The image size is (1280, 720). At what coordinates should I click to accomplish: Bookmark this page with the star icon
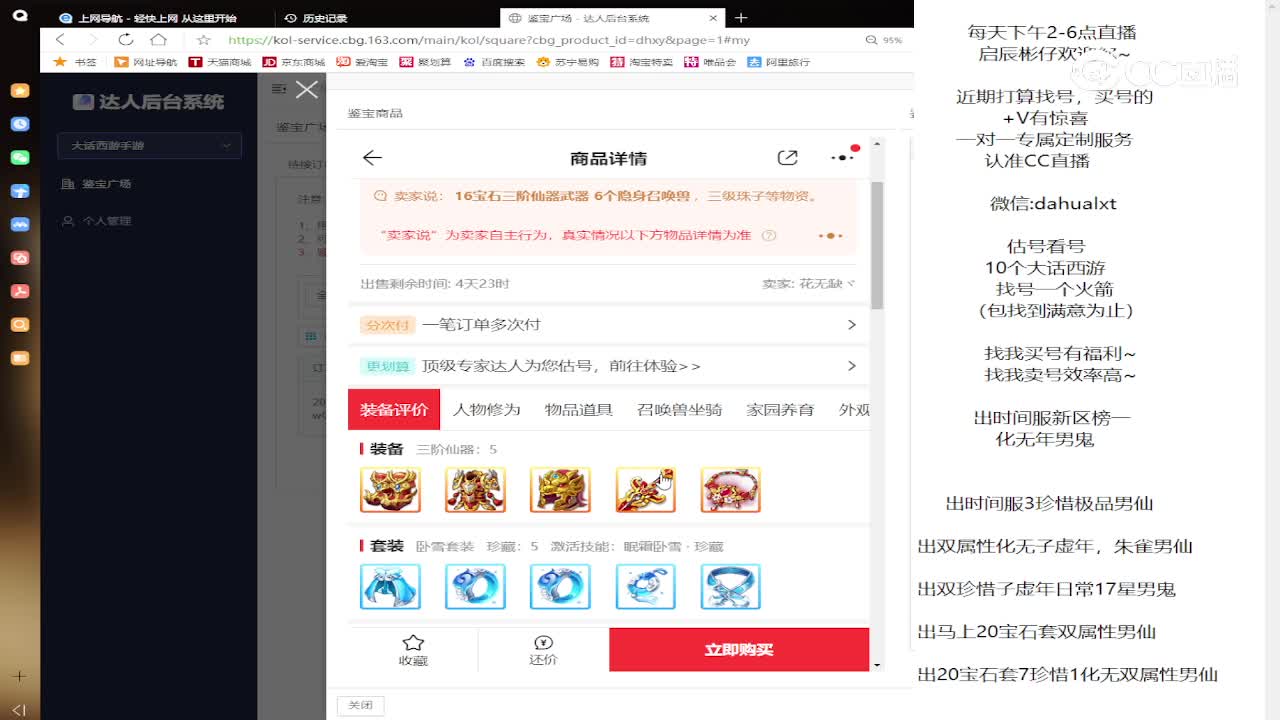pos(204,40)
